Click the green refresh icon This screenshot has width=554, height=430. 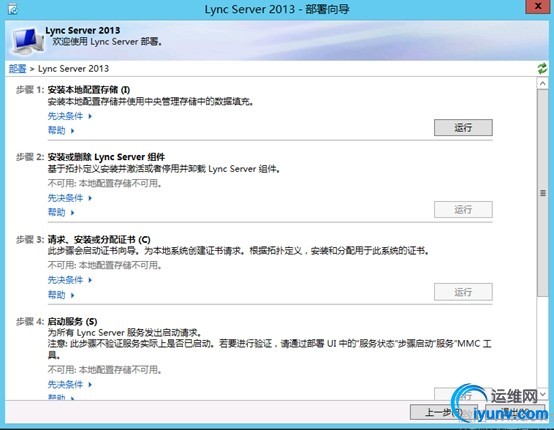tap(542, 68)
